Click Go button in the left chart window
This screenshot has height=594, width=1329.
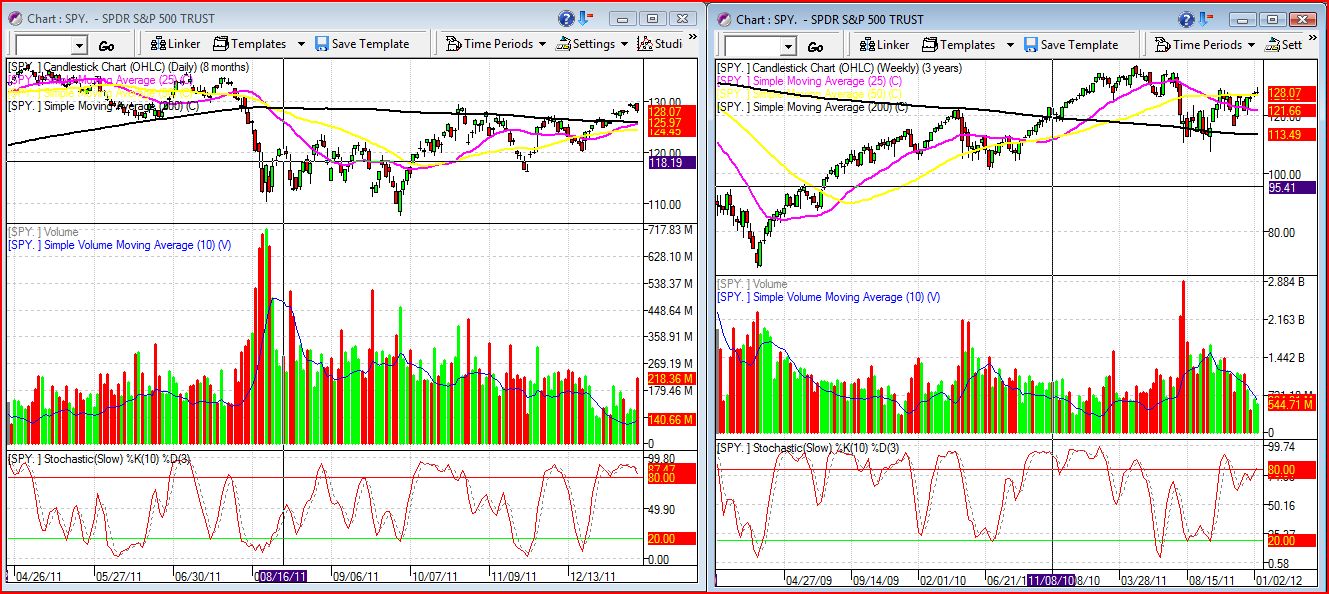tap(107, 45)
